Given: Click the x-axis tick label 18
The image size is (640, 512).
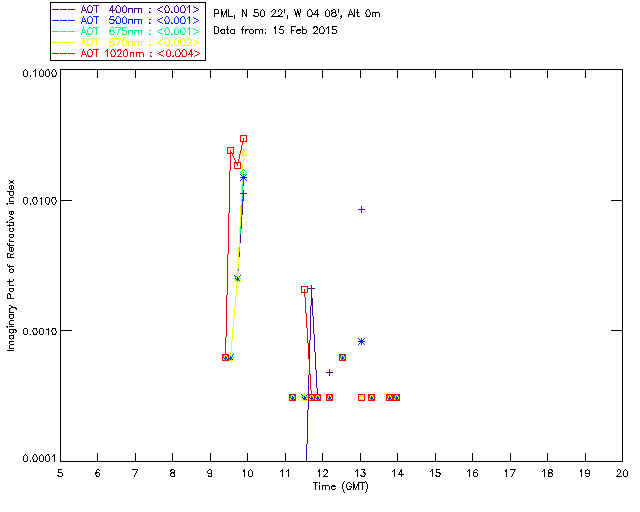Looking at the screenshot, I should 547,473.
